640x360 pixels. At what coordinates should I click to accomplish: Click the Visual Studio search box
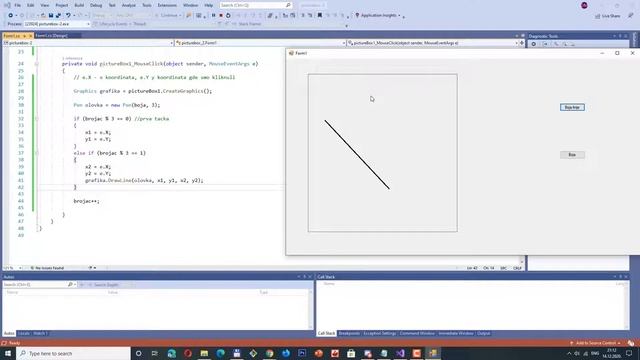coord(256,5)
